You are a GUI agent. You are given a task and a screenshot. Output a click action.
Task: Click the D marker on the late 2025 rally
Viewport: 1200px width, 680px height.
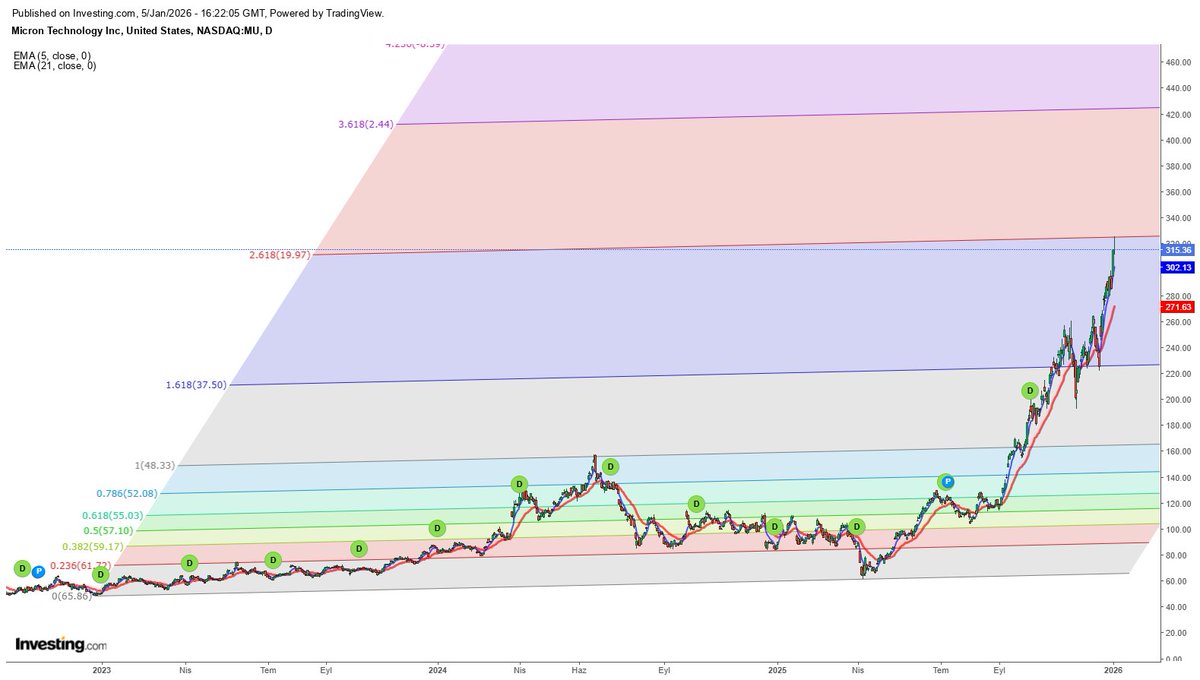click(1029, 390)
